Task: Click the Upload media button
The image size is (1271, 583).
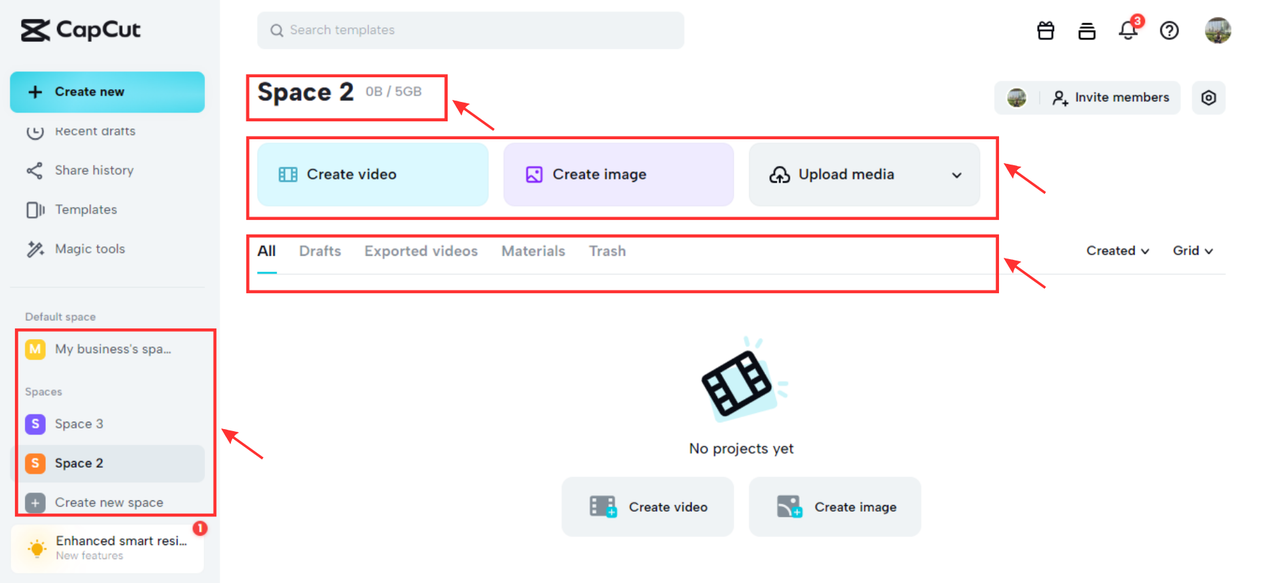Action: click(864, 174)
